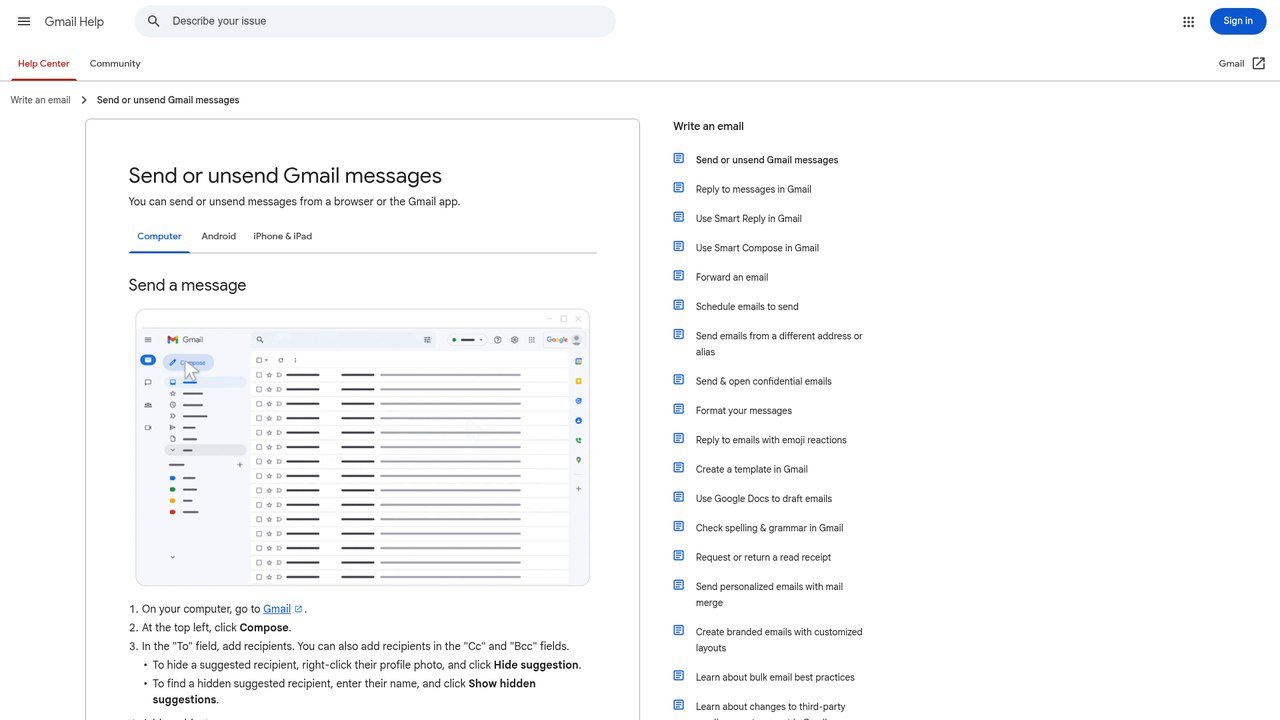Open the hamburger main menu
This screenshot has width=1280, height=720.
point(24,21)
